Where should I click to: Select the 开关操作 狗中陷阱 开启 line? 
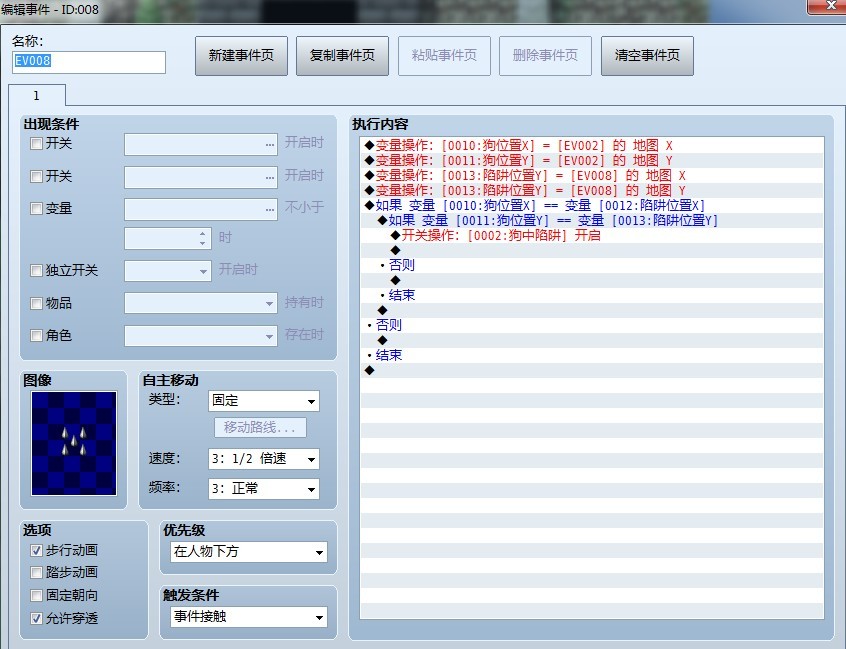(x=592, y=235)
